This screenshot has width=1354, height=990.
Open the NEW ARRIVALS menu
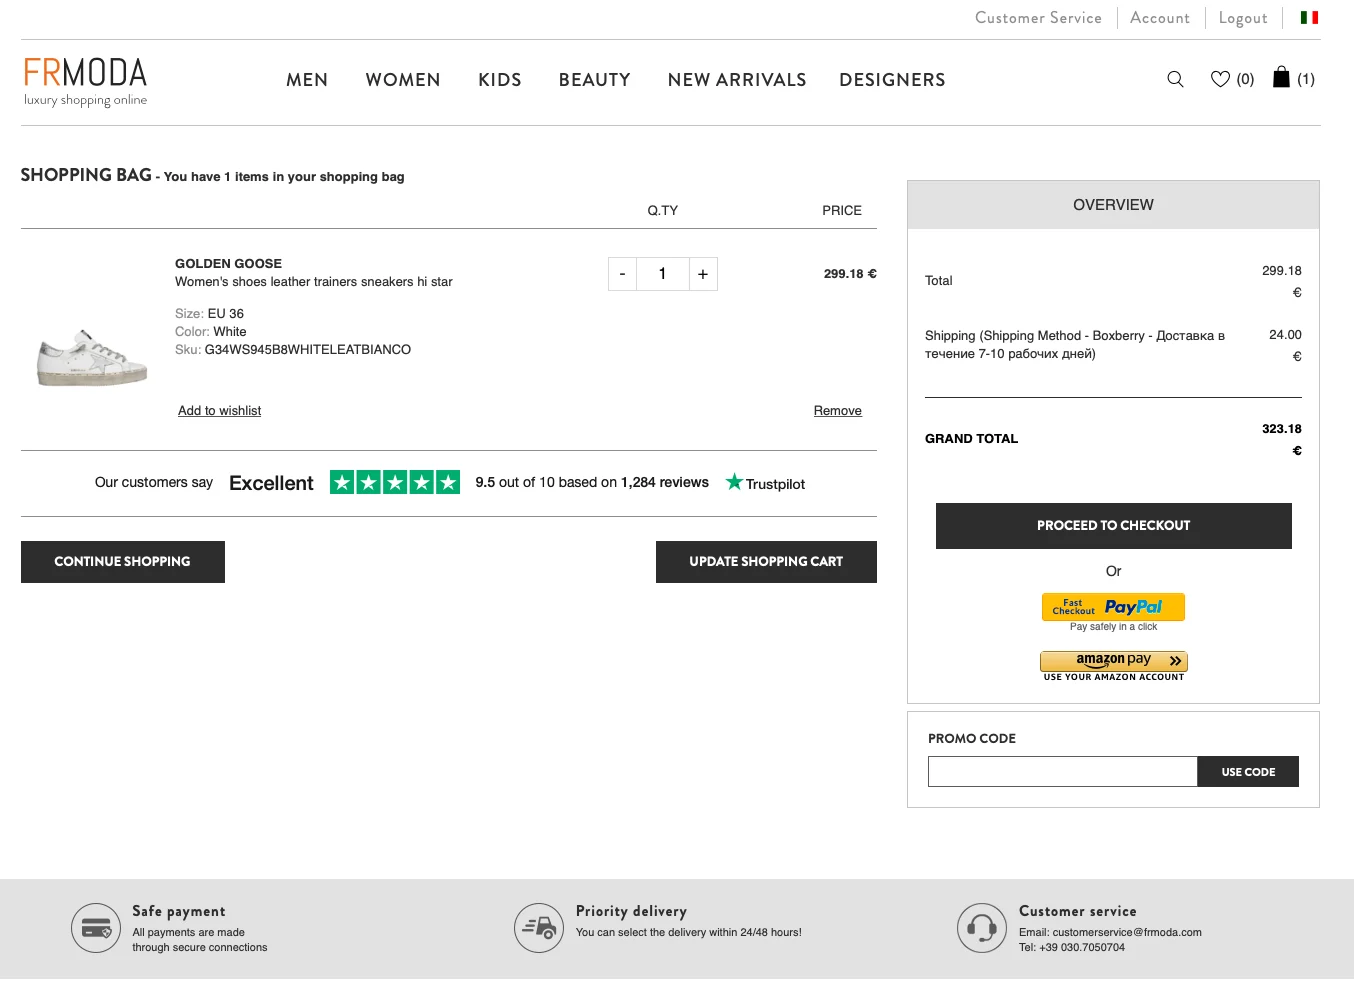tap(737, 80)
